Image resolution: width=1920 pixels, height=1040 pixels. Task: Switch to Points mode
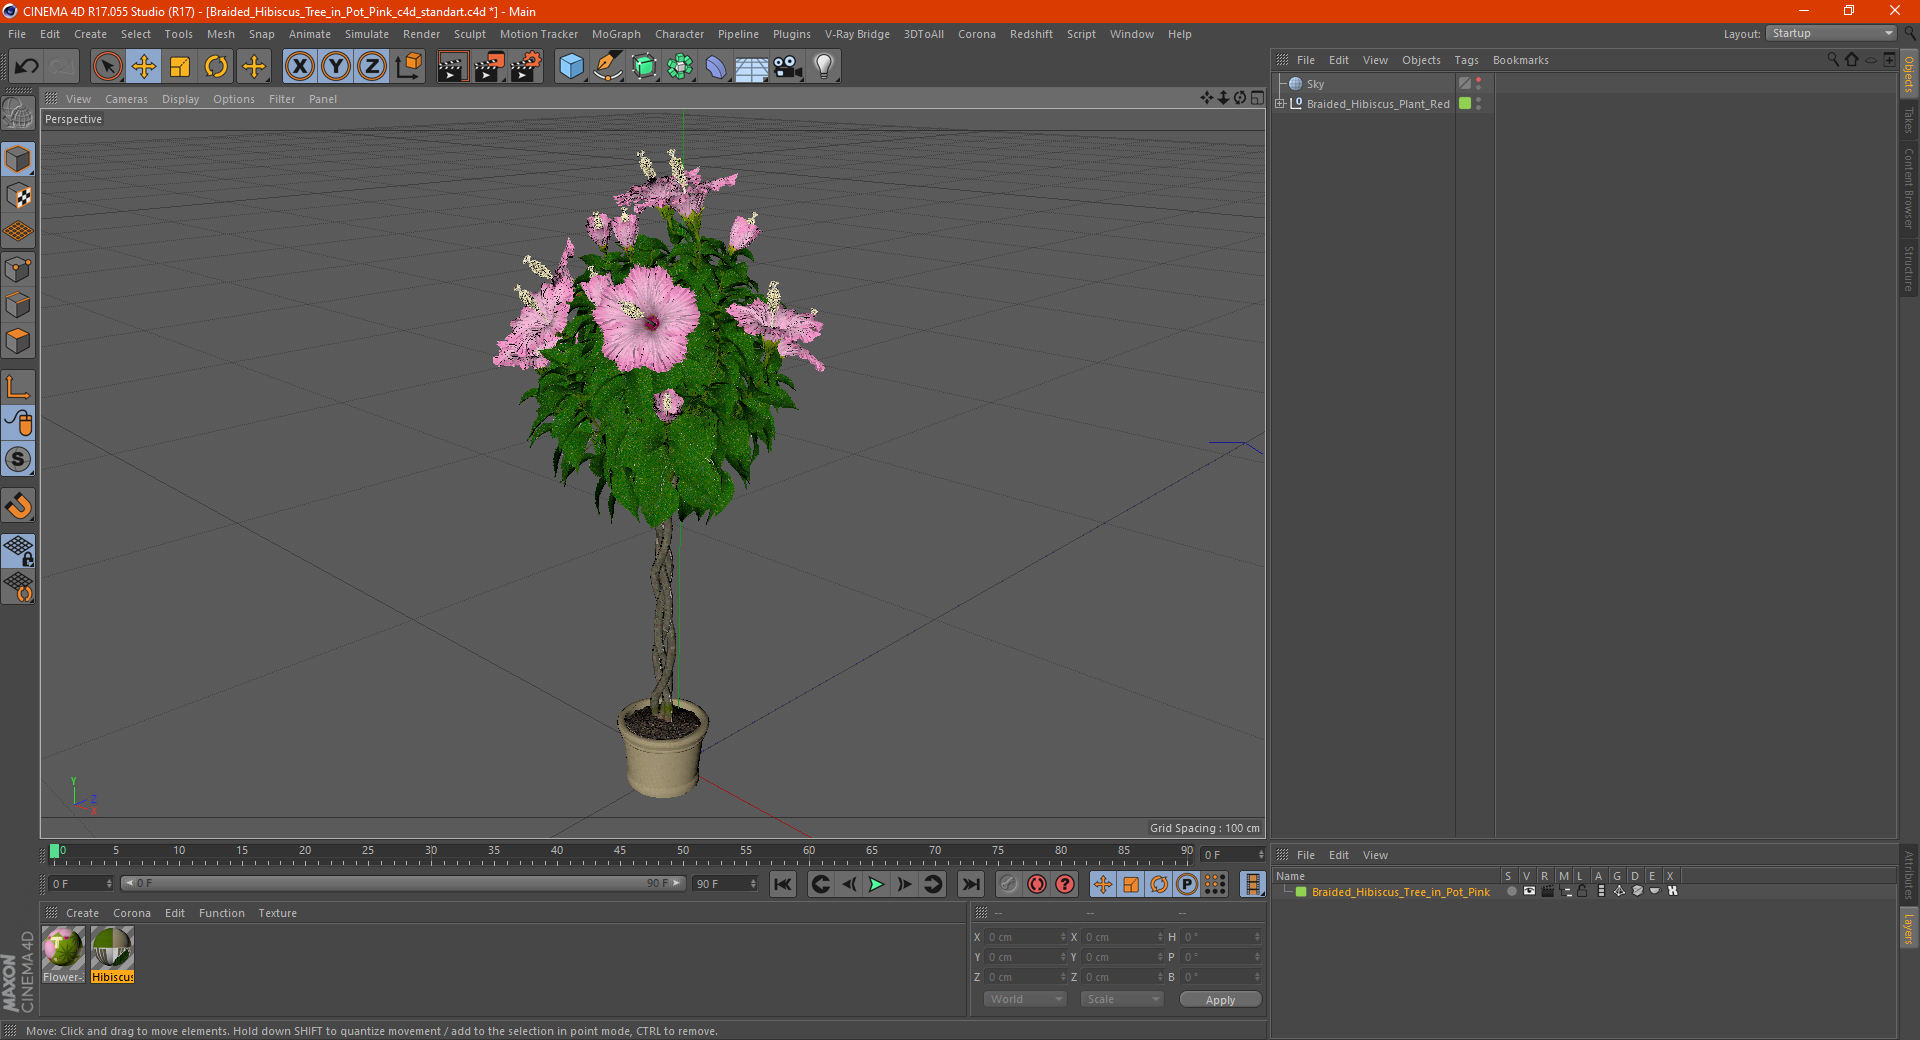[x=18, y=269]
